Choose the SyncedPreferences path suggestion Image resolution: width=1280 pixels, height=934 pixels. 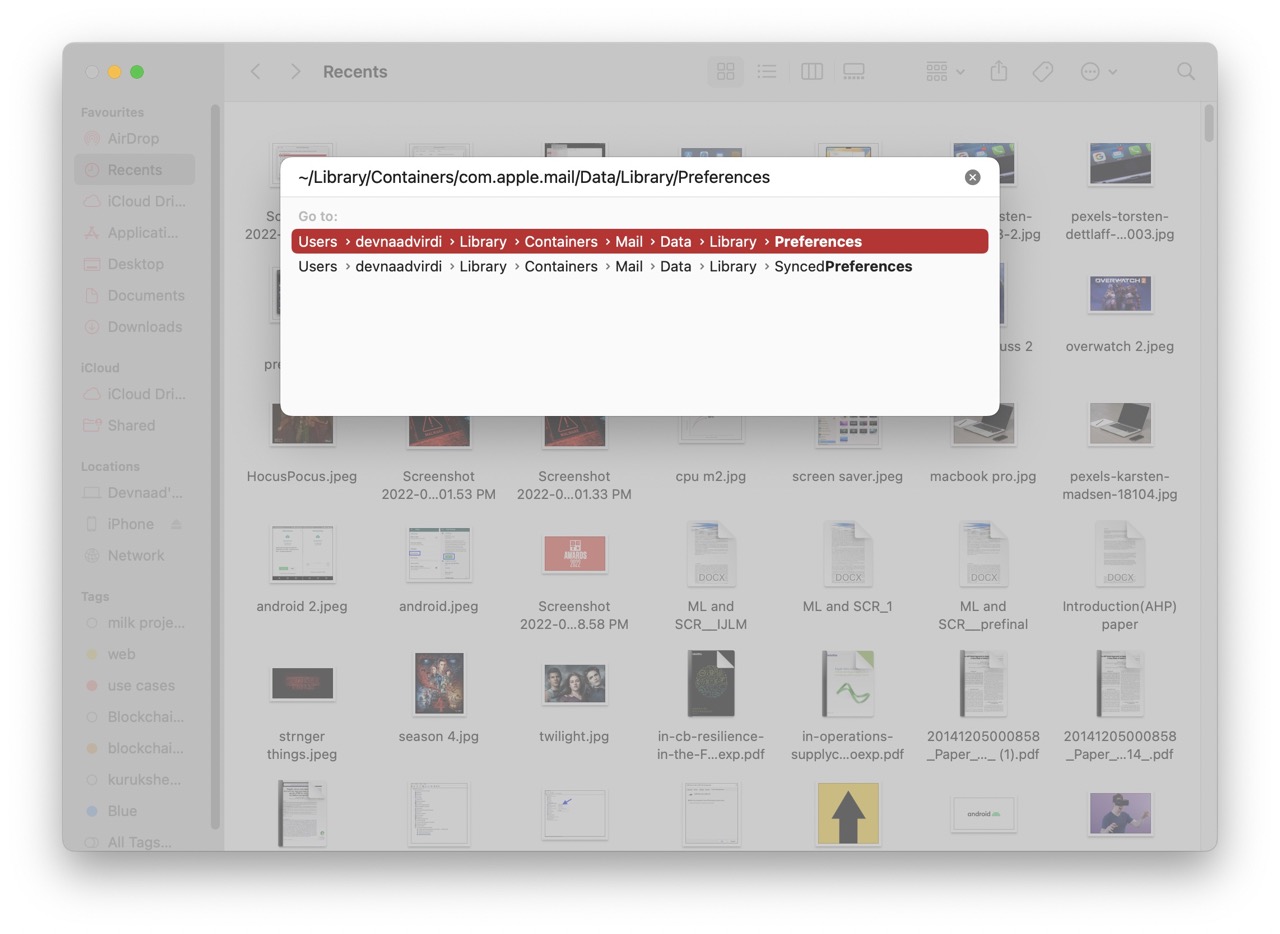coord(604,266)
